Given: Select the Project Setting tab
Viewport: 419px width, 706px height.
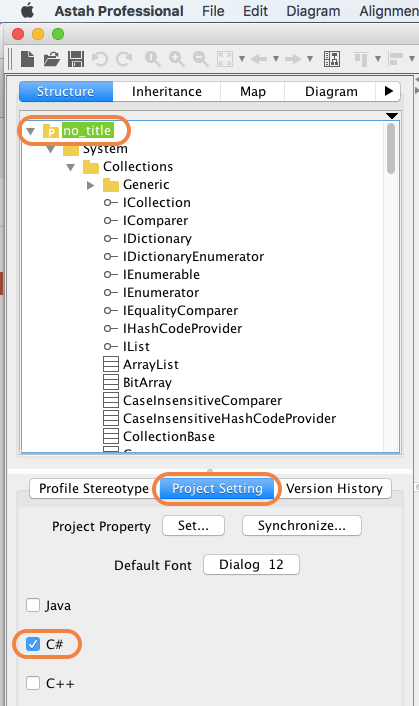Looking at the screenshot, I should (x=217, y=489).
